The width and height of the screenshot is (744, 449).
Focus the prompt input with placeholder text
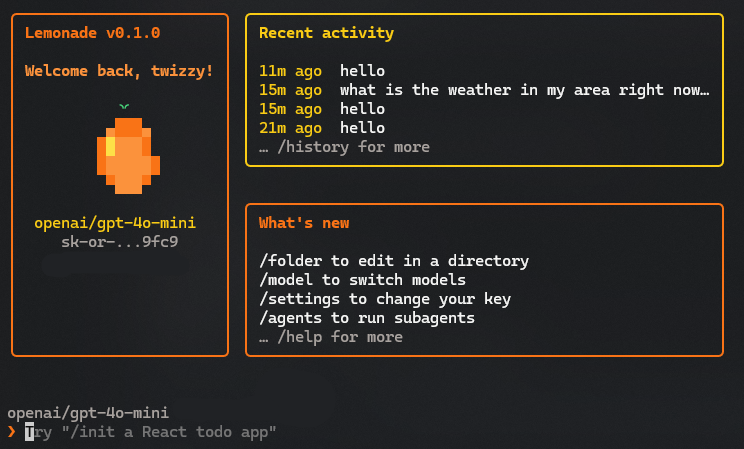click(x=150, y=432)
